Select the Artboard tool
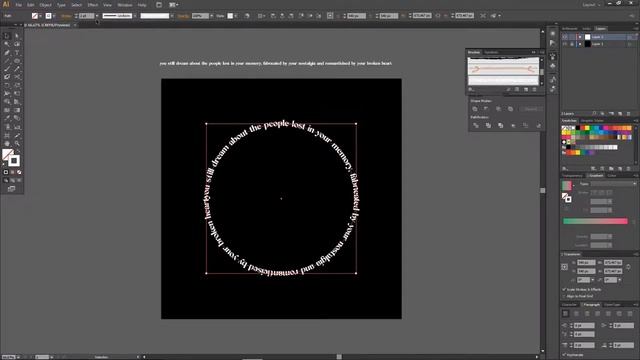Screen dimensions: 640x360 (7, 135)
